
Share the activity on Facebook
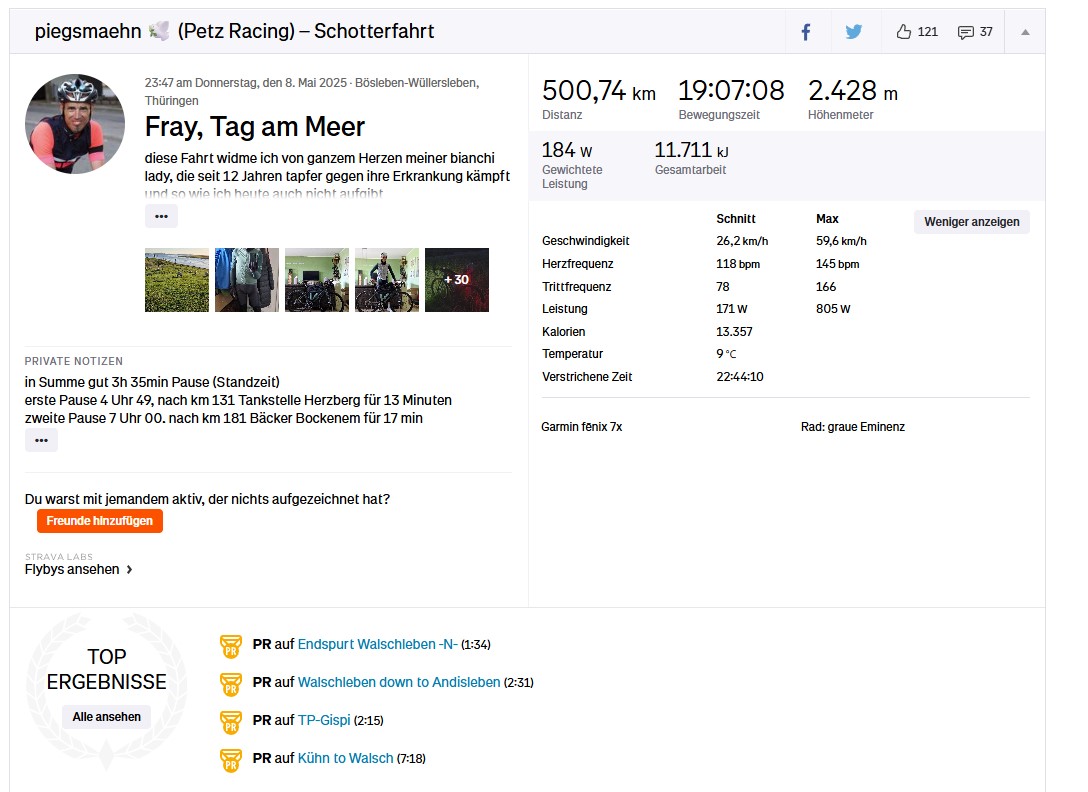tap(806, 32)
